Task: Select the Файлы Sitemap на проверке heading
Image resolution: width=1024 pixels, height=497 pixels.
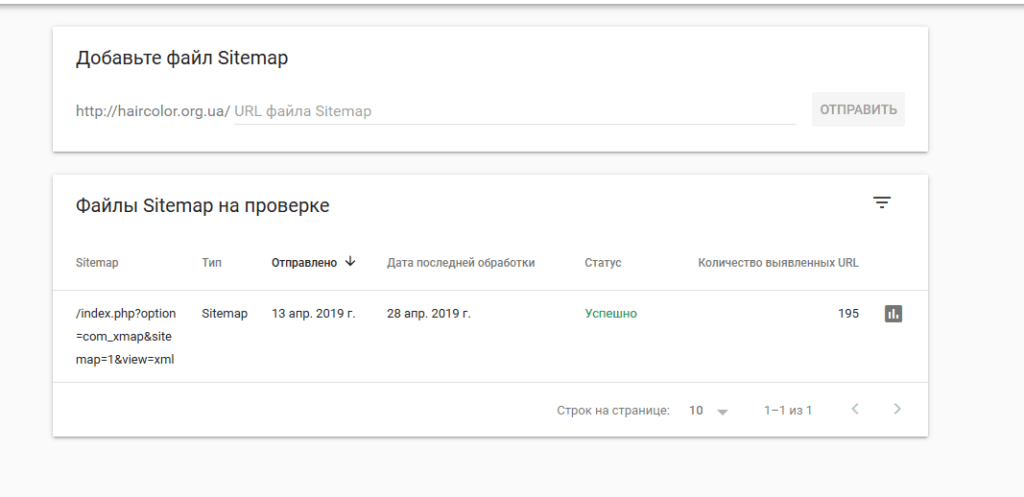Action: click(x=202, y=206)
